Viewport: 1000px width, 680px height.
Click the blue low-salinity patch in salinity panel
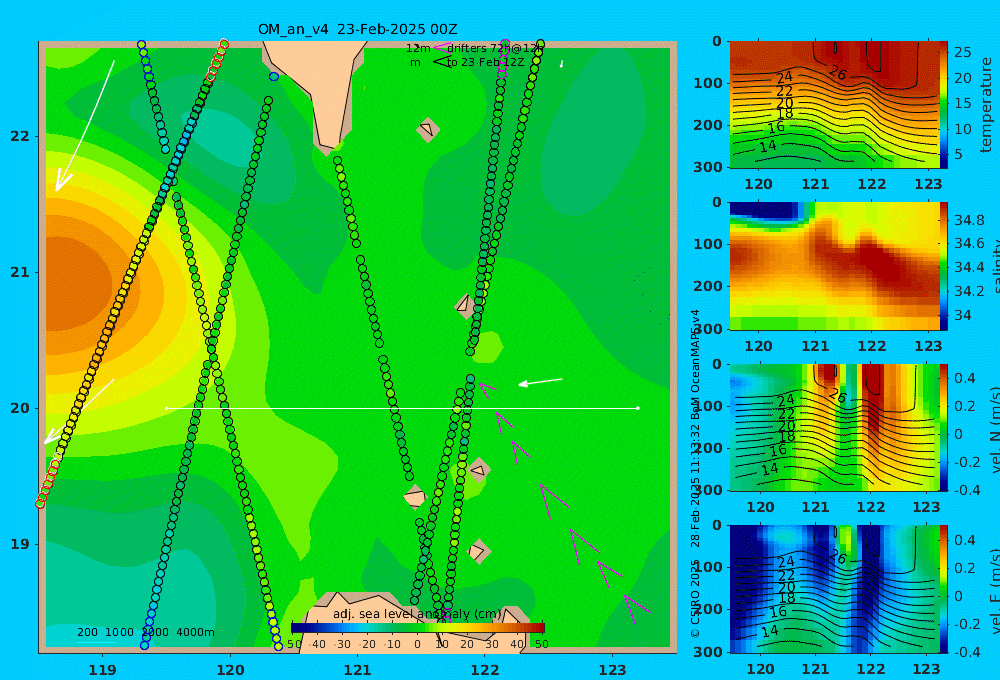[x=765, y=210]
